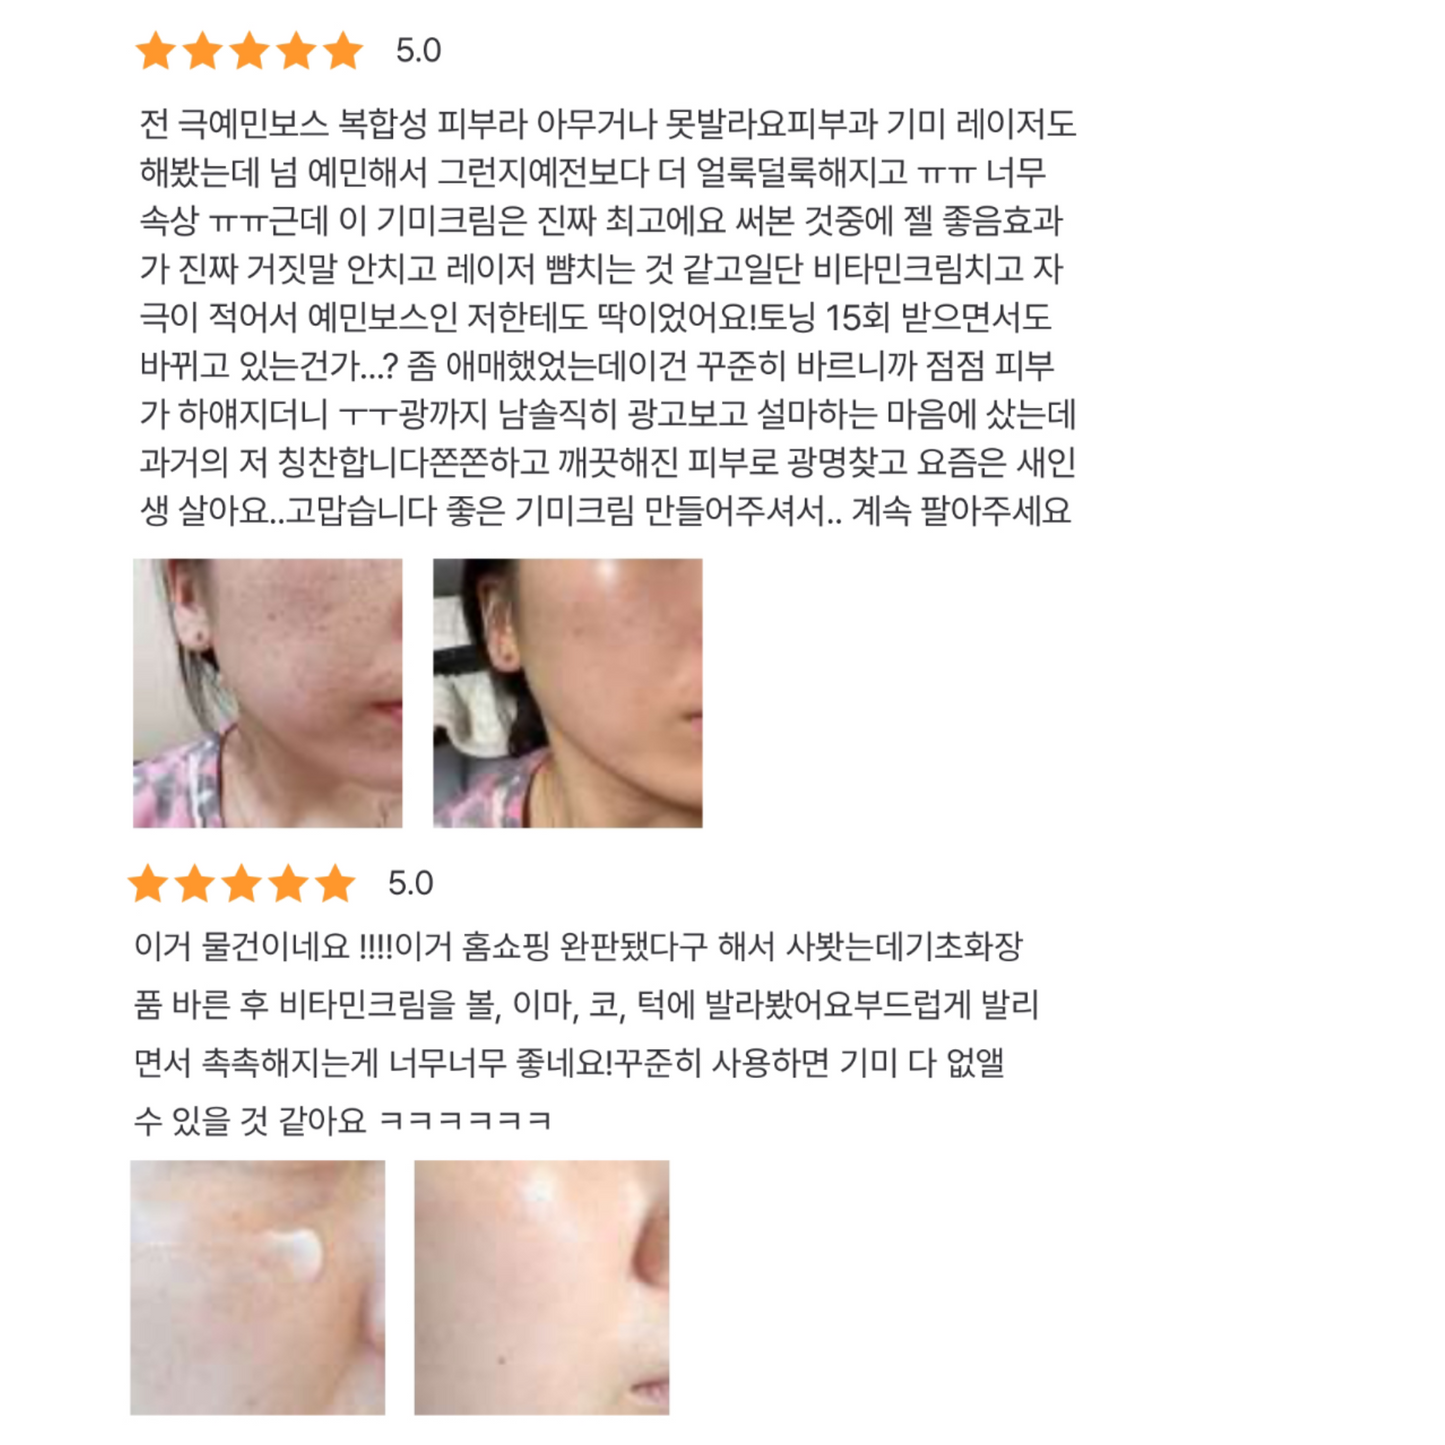This screenshot has height=1445, width=1445.
Task: Click the line with ㅋㅋㅋㅋㅋㅋ laughter
Action: click(x=342, y=1120)
